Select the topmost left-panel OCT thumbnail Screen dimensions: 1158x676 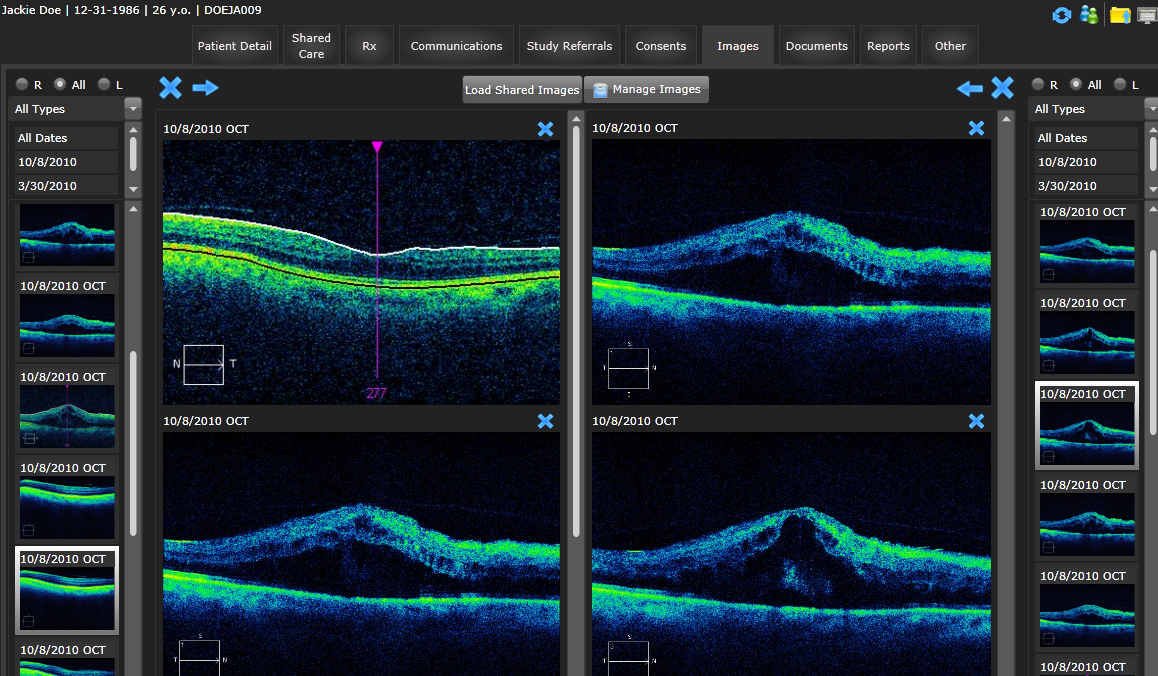(x=66, y=235)
